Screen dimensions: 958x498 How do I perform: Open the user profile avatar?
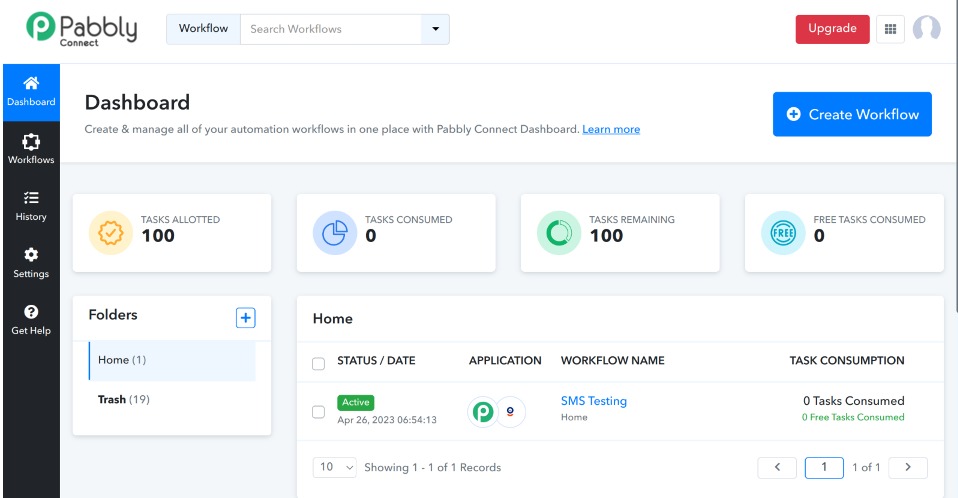pos(926,29)
